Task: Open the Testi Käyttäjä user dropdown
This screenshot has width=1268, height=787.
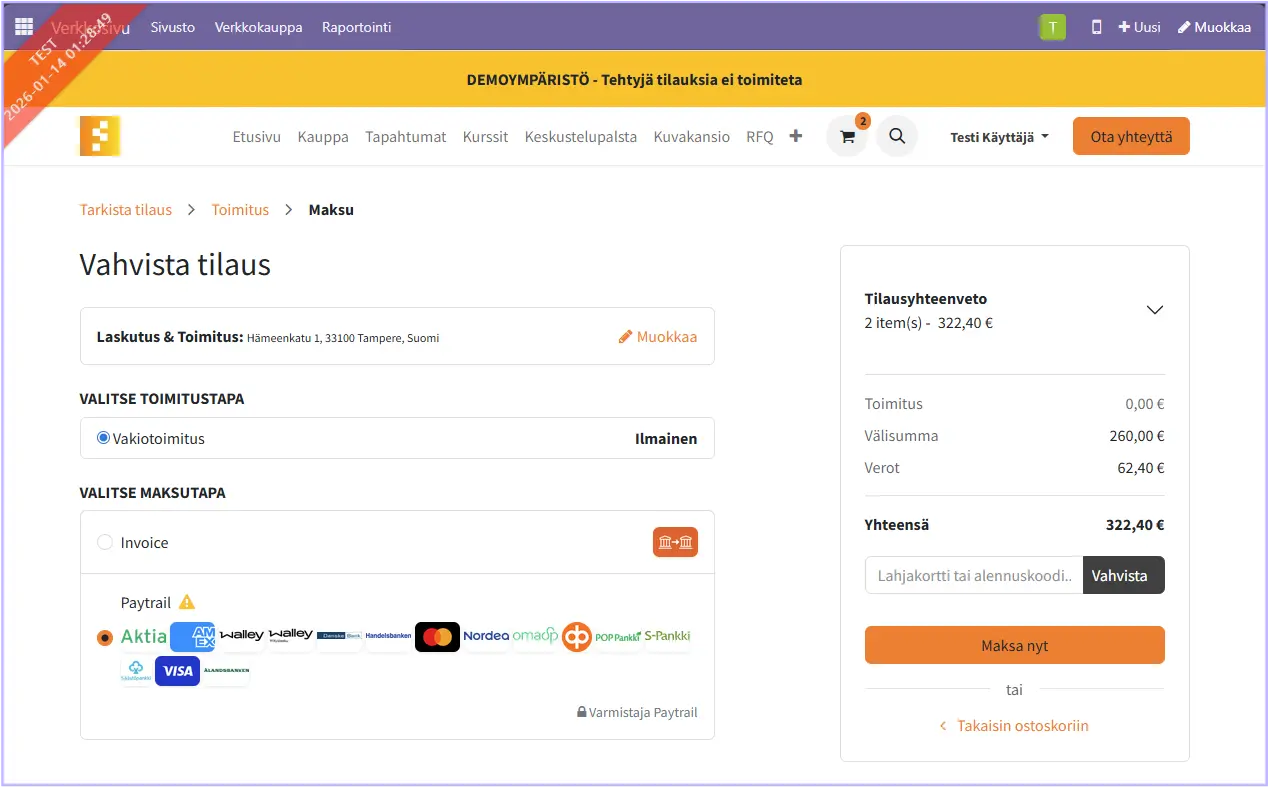Action: 999,137
